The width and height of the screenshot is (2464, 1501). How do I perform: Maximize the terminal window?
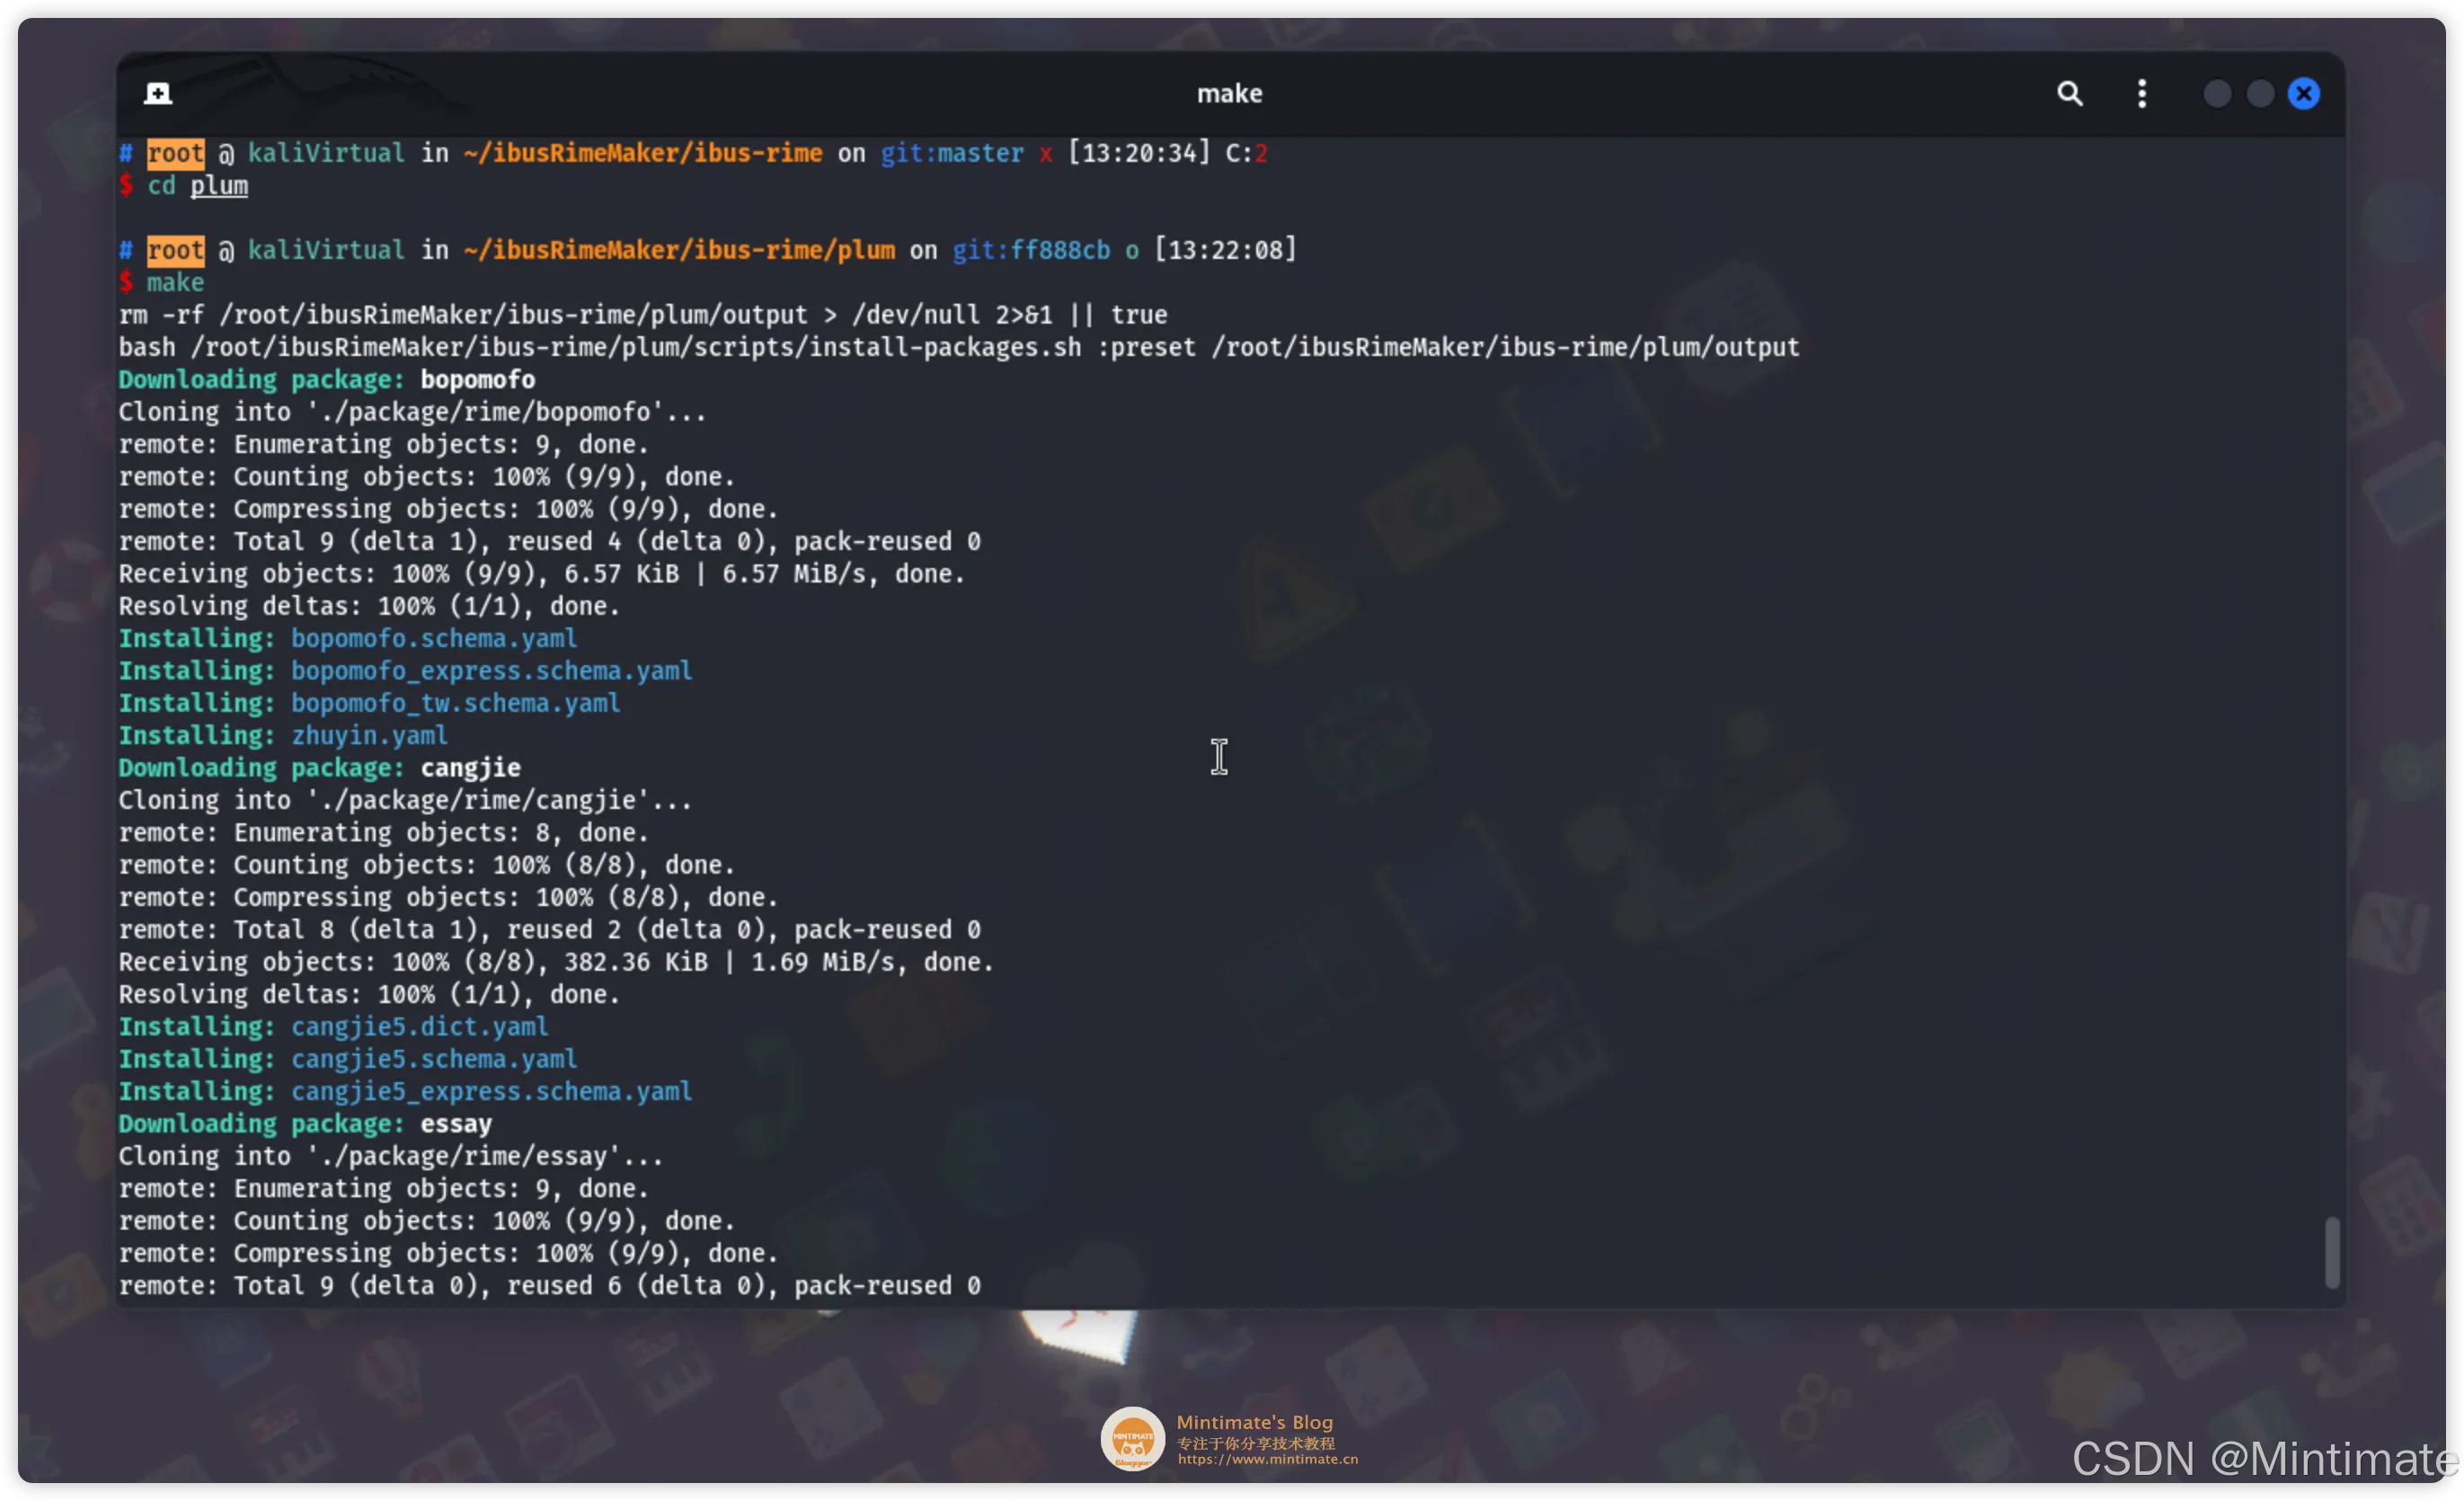tap(2259, 93)
